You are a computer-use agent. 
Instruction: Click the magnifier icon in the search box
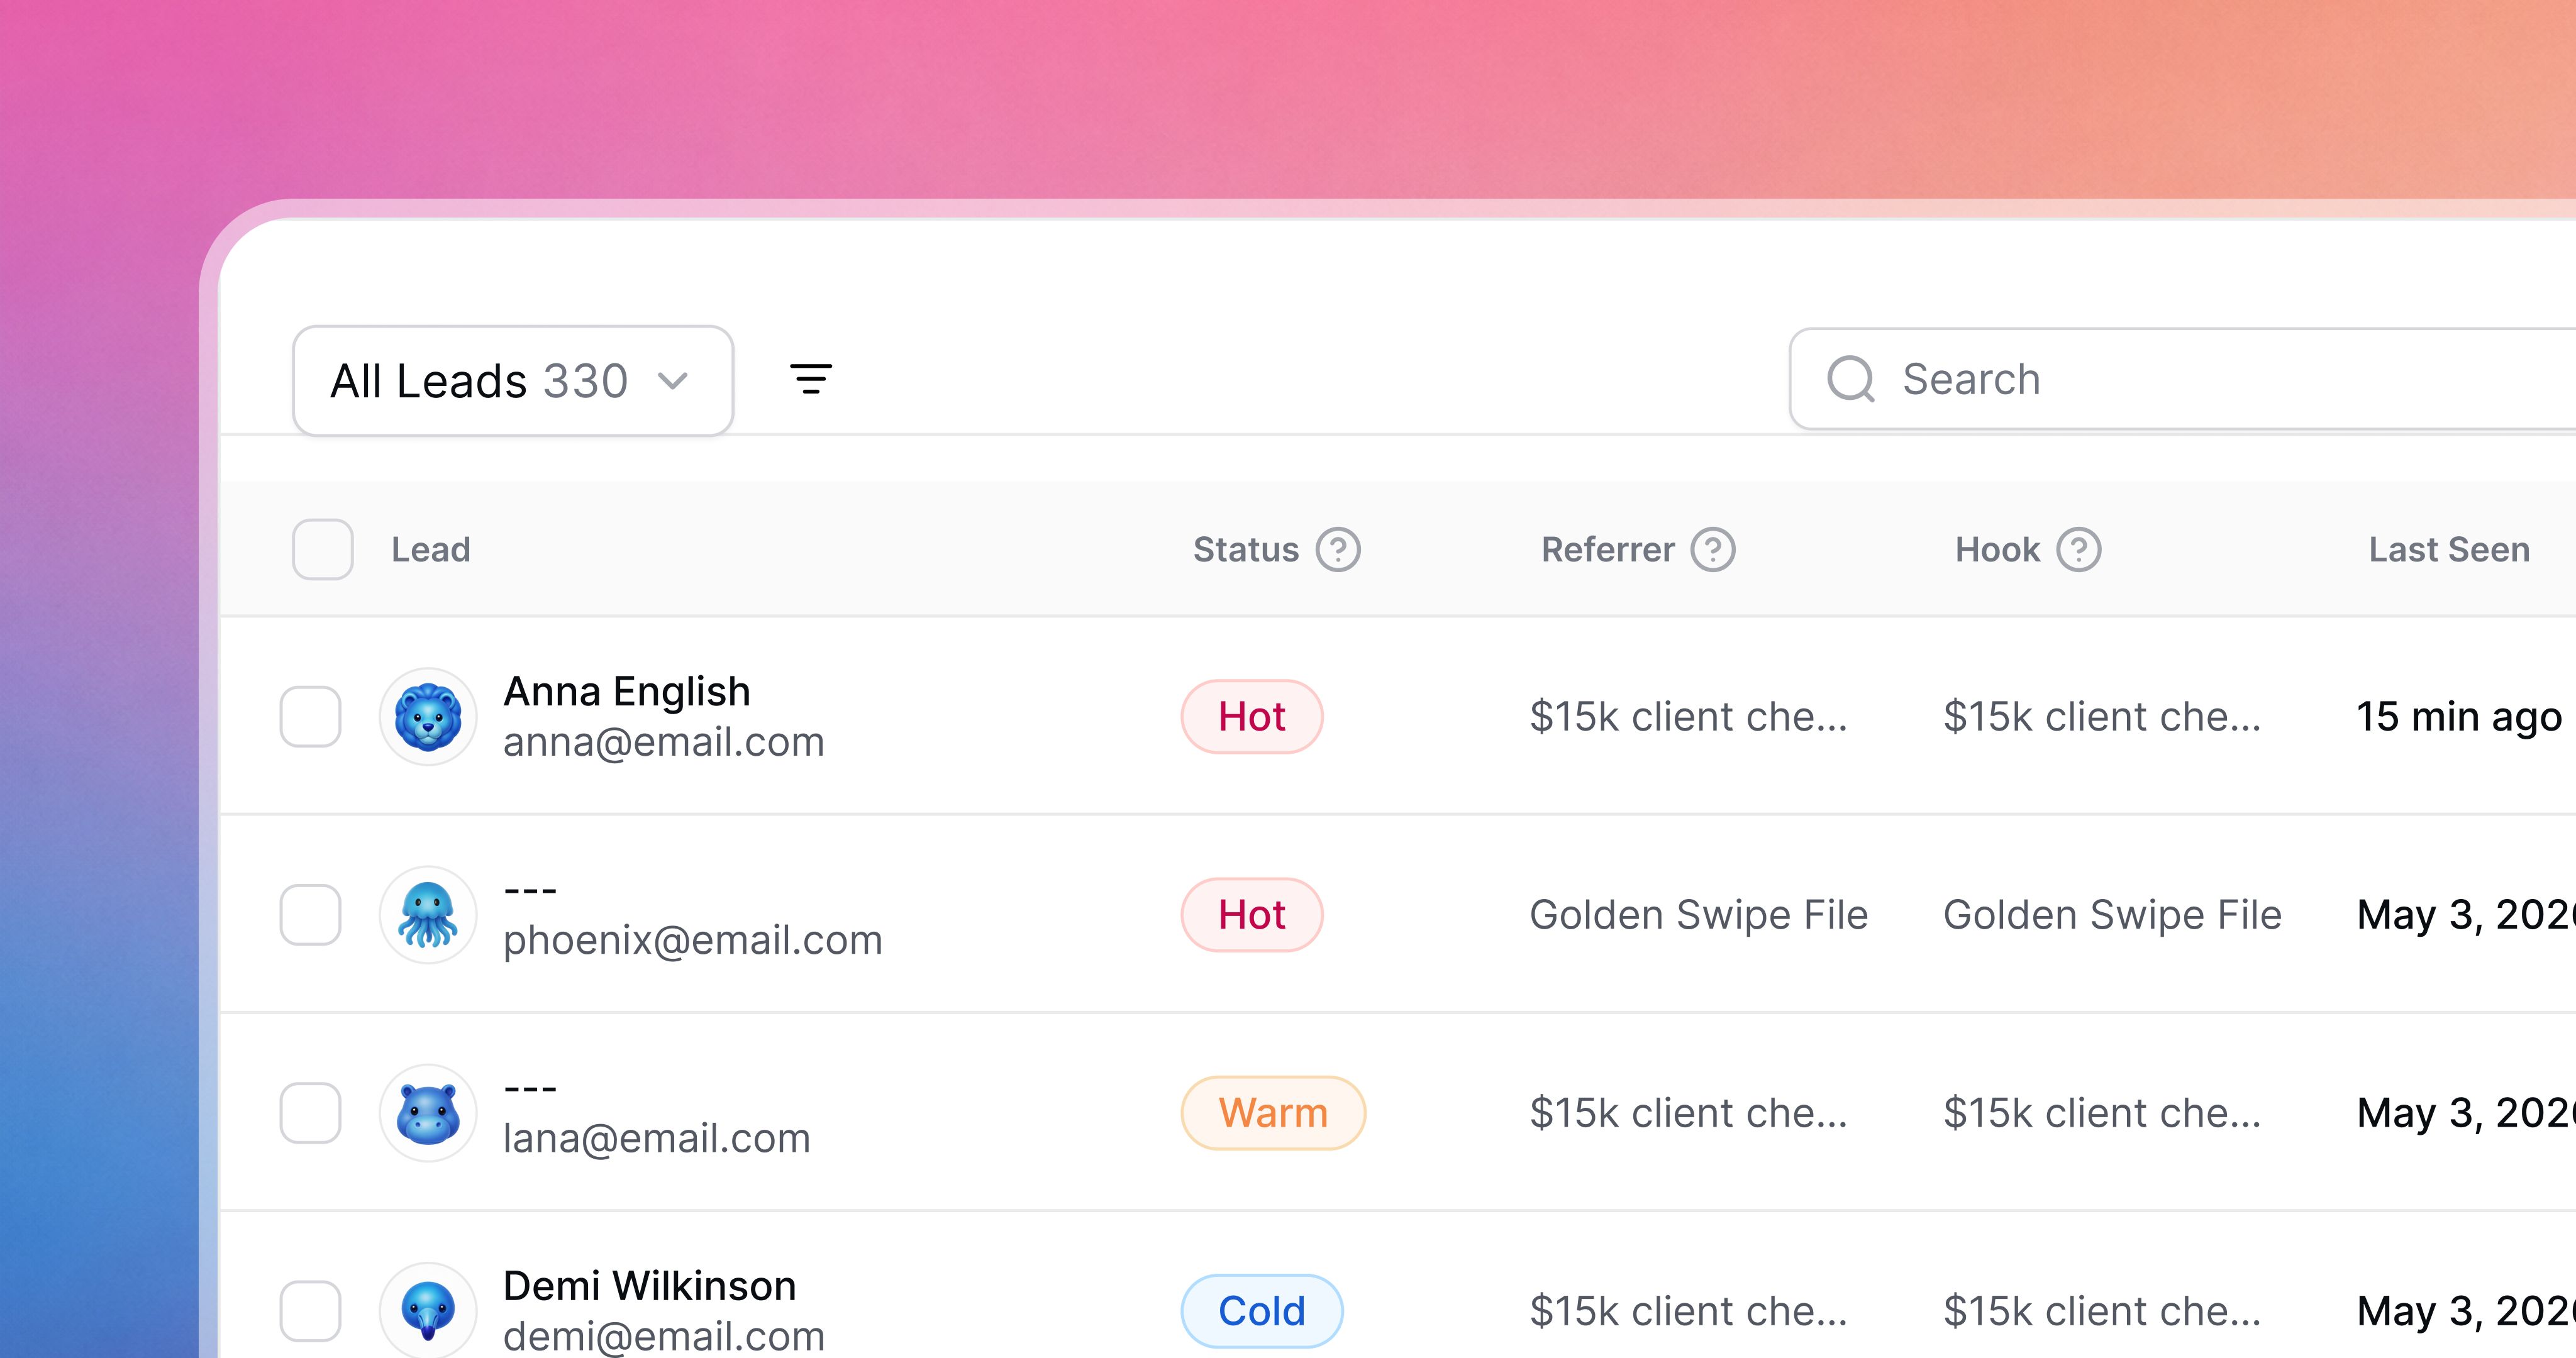pos(1850,379)
